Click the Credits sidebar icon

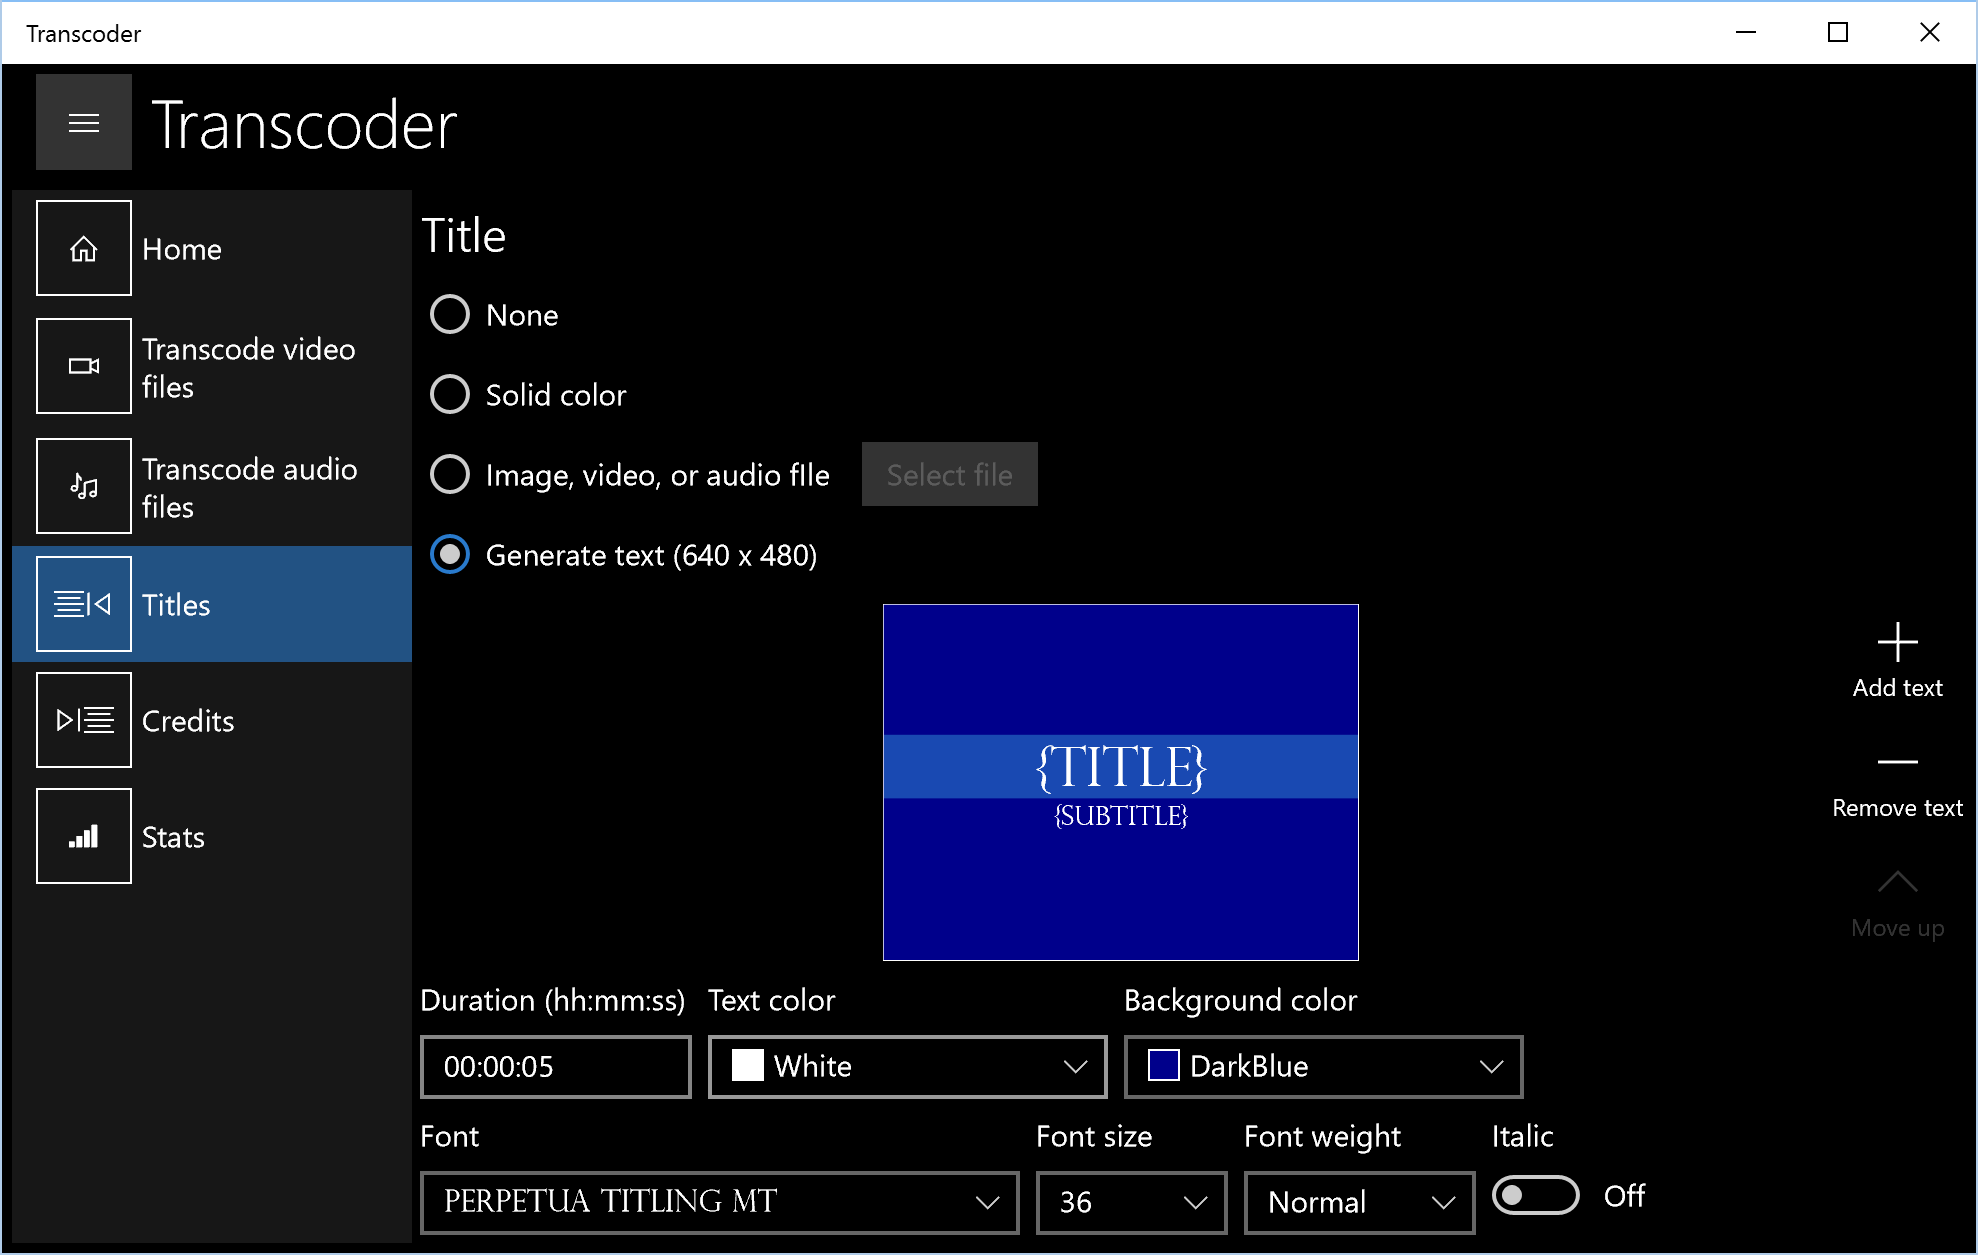pos(84,720)
